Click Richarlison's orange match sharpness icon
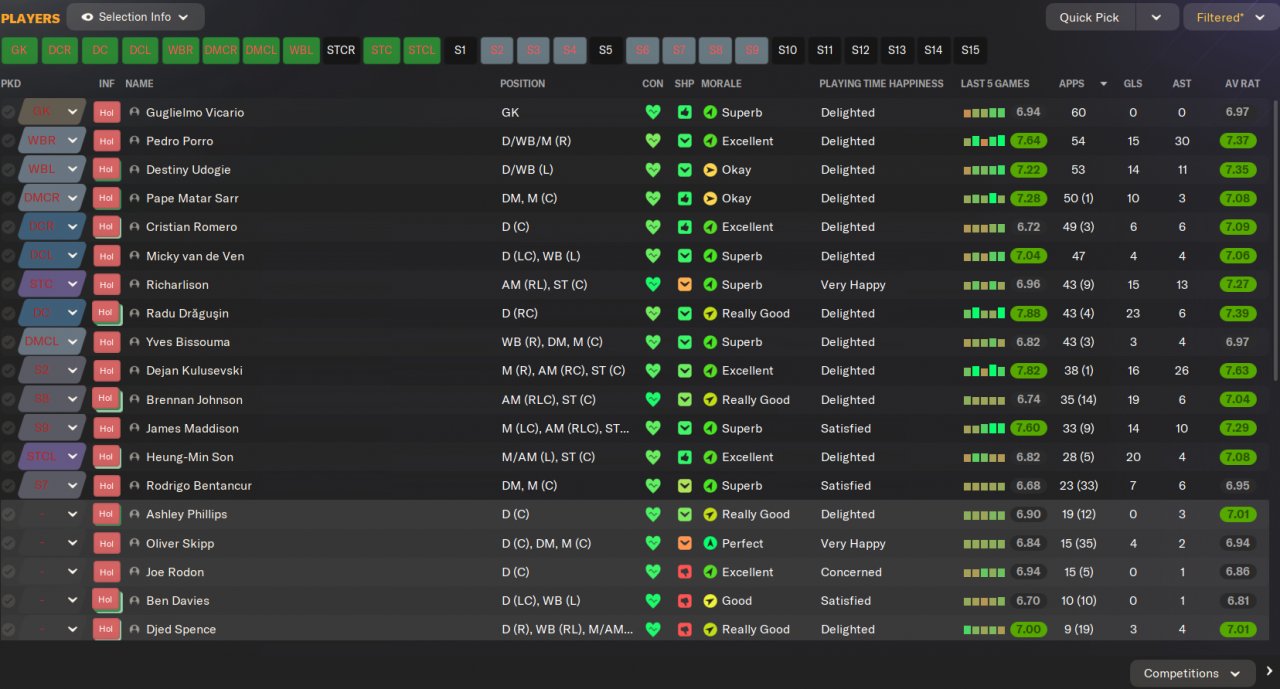This screenshot has width=1280, height=689. [684, 285]
